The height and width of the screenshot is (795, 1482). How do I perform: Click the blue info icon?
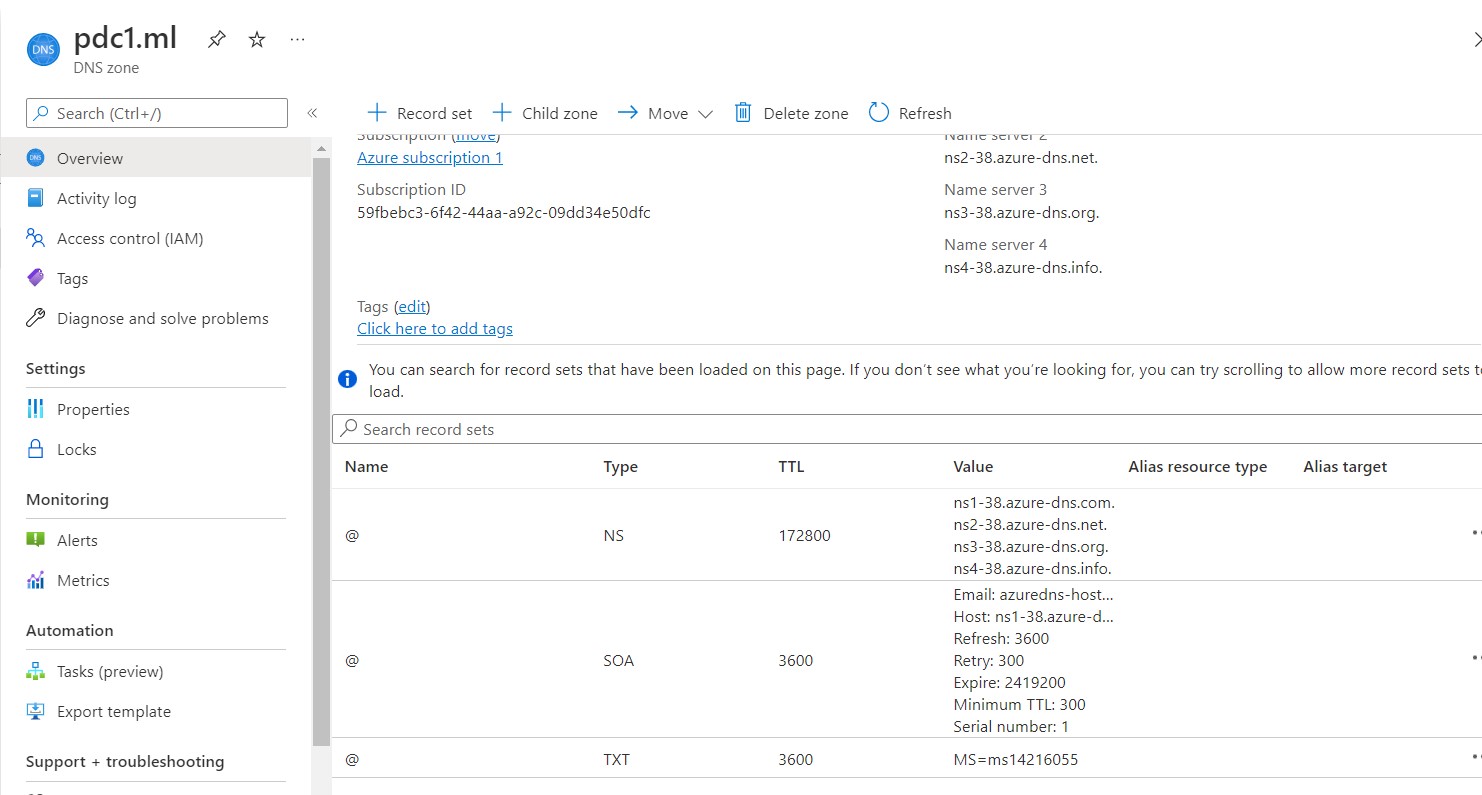click(x=347, y=379)
